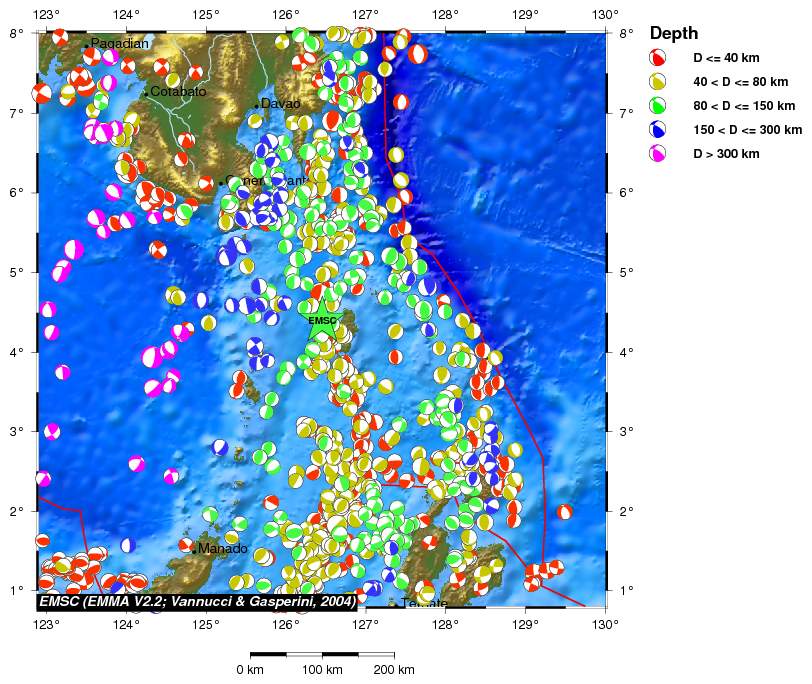Click the 'Depth' legend title
Viewport: 812px width, 684px height.
674,33
